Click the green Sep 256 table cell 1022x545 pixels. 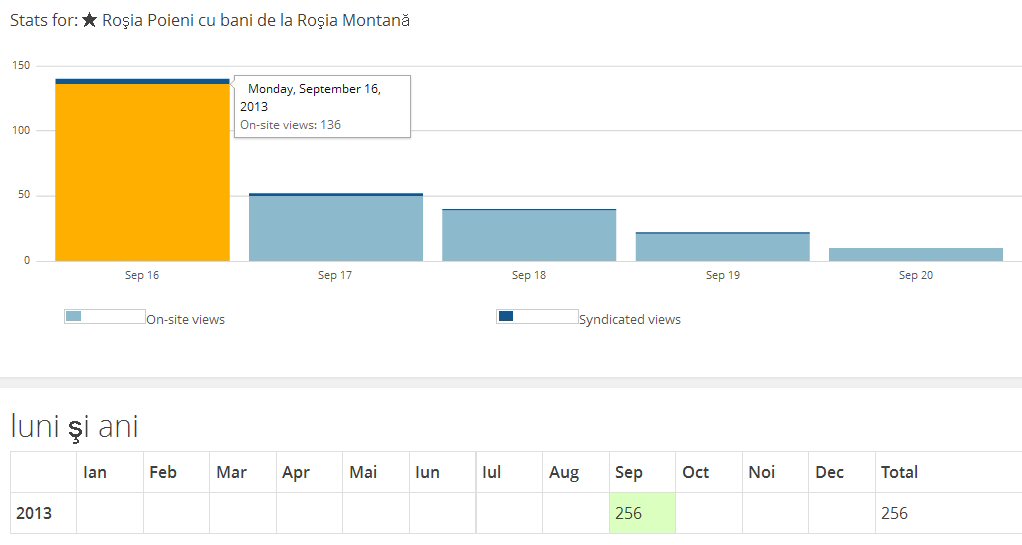click(x=642, y=513)
